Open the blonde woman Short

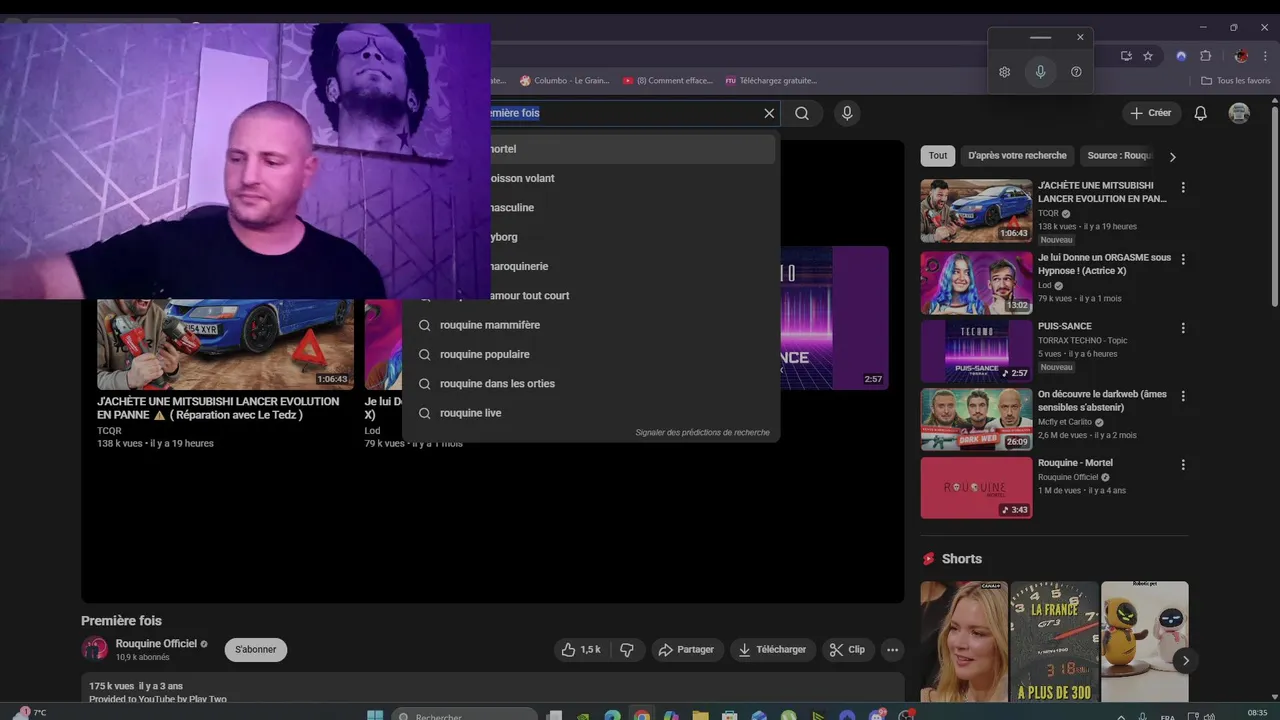coord(964,642)
